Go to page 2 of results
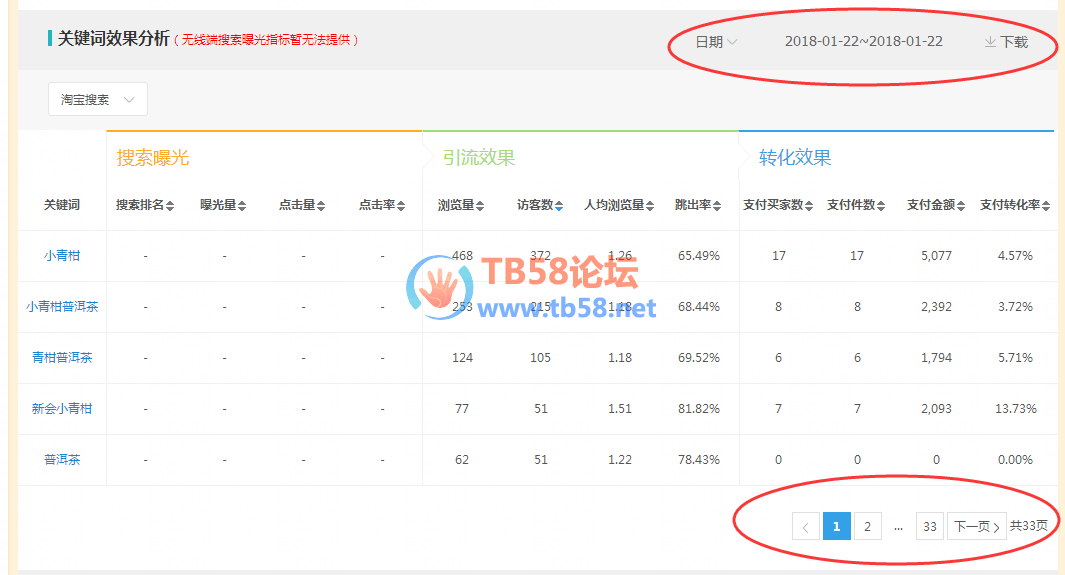 coord(867,526)
